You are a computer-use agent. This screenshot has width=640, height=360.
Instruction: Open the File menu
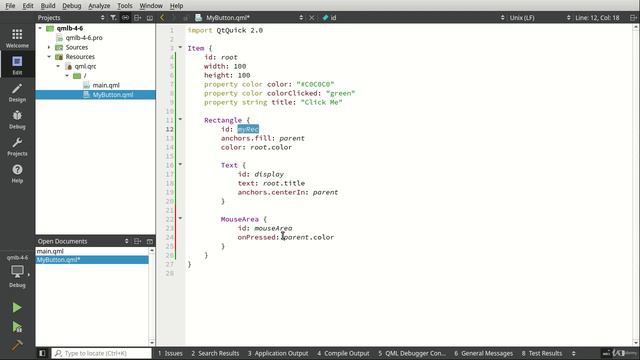click(10, 6)
